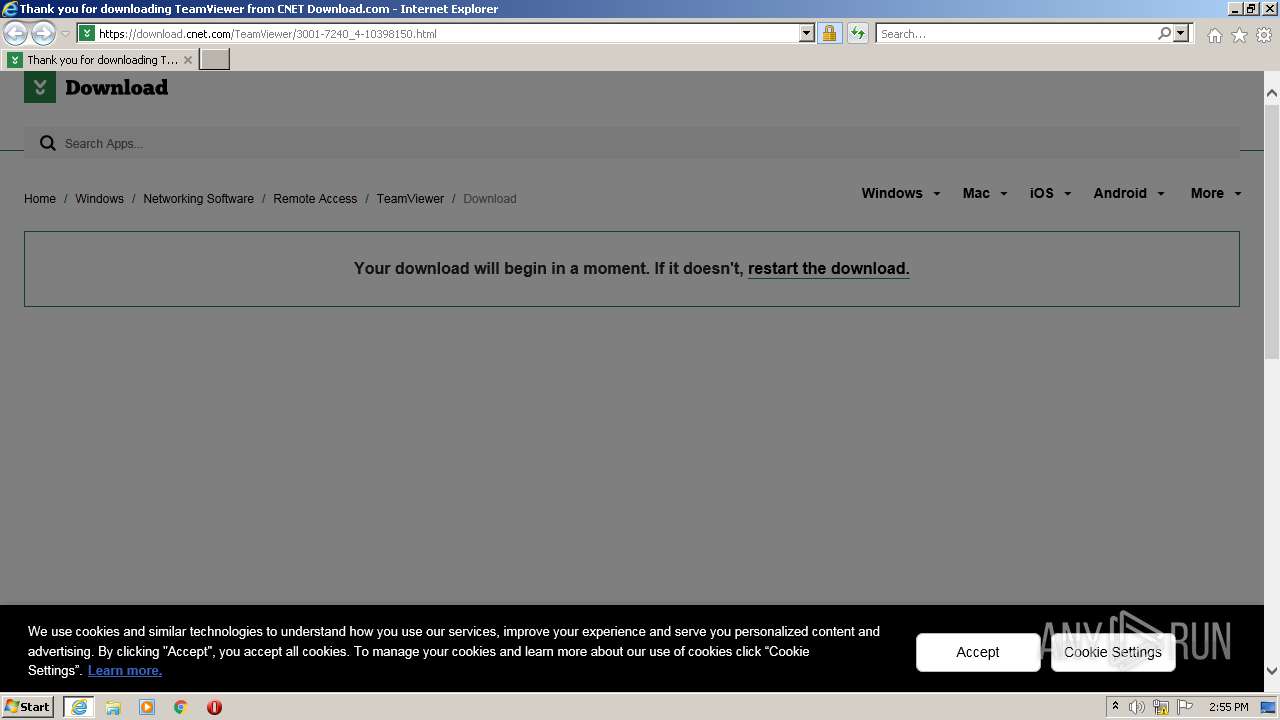Click the 'Learn more.' cookie link
The width and height of the screenshot is (1280, 720).
125,670
